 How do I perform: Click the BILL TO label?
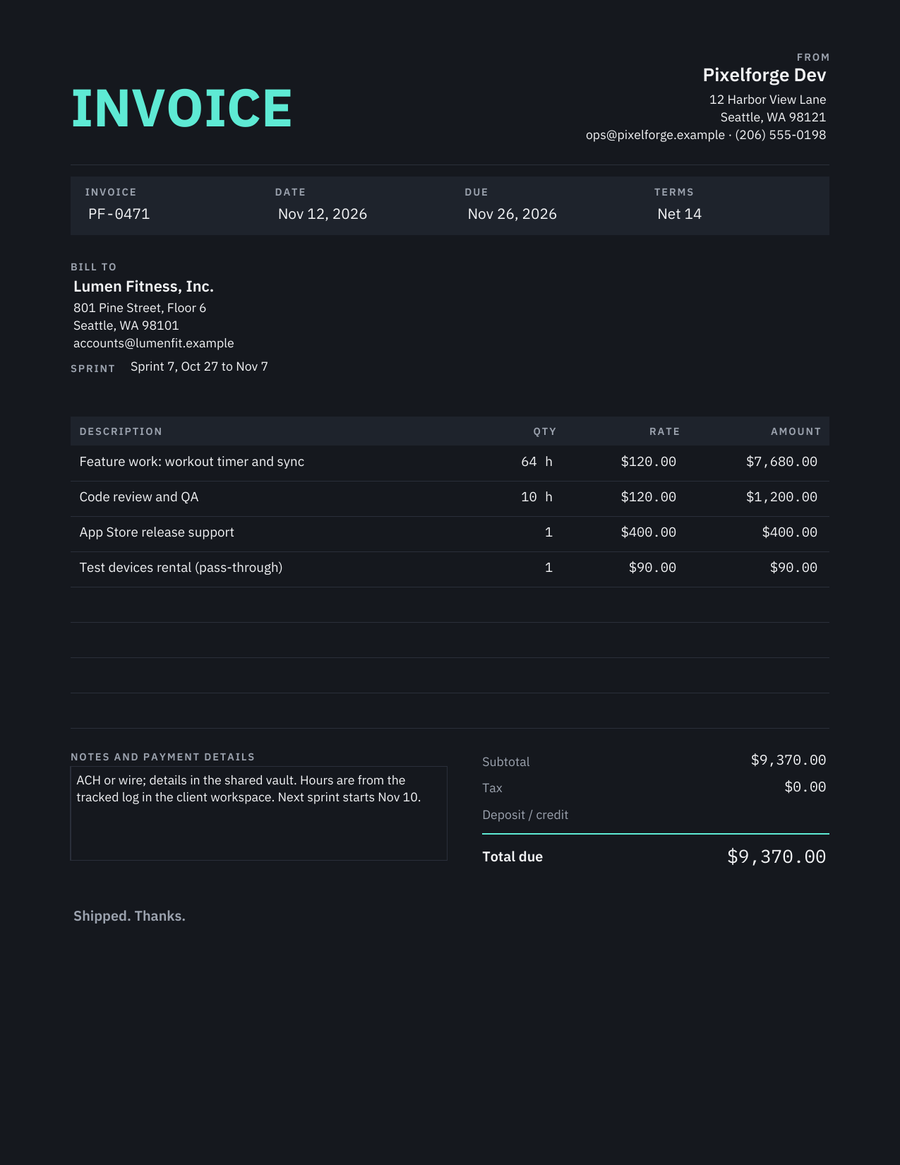point(94,267)
